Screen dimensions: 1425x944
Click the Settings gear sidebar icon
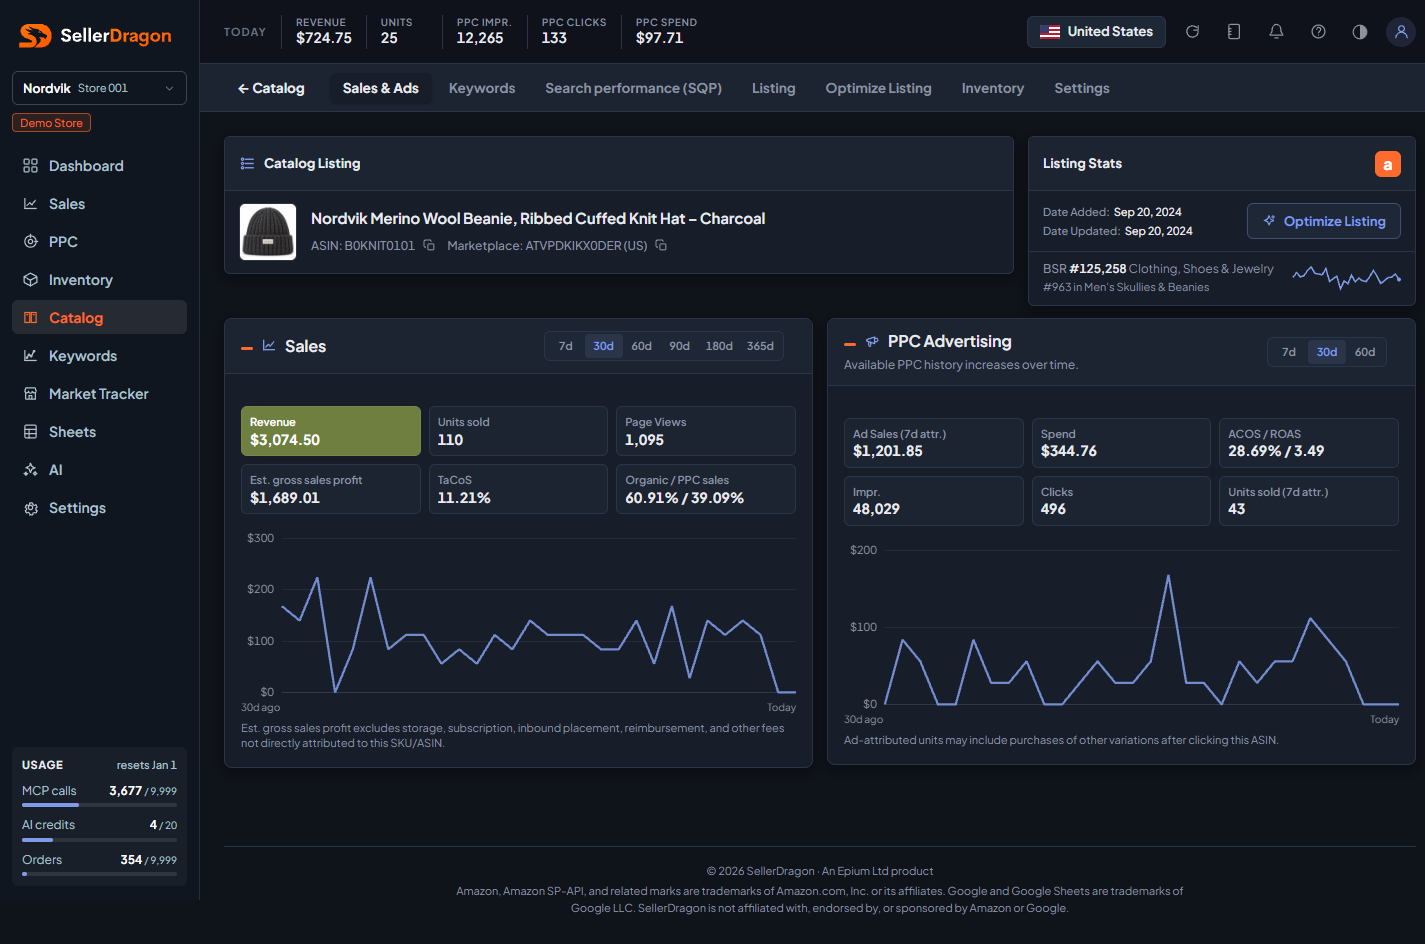pos(31,508)
